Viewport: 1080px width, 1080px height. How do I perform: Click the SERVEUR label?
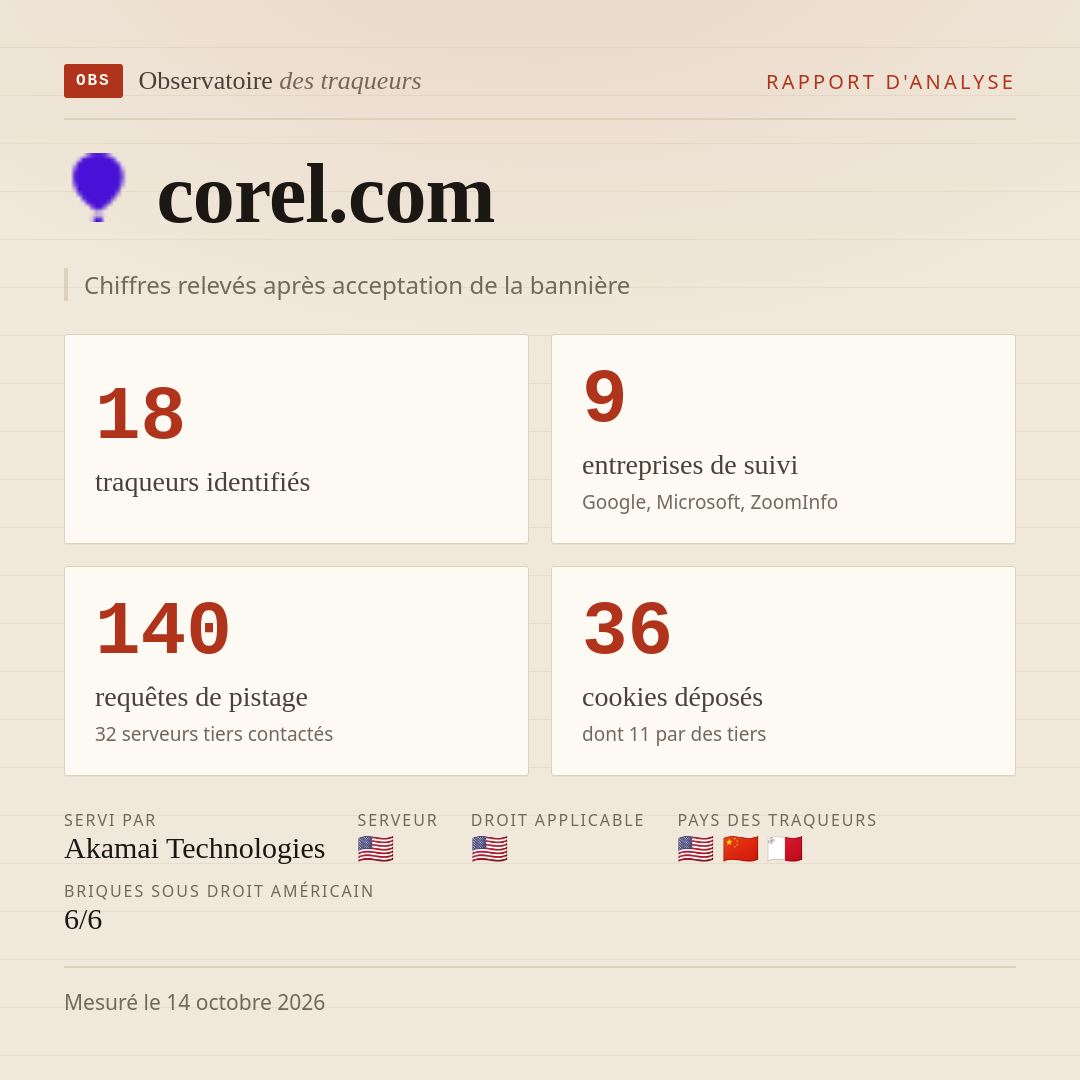pos(397,820)
